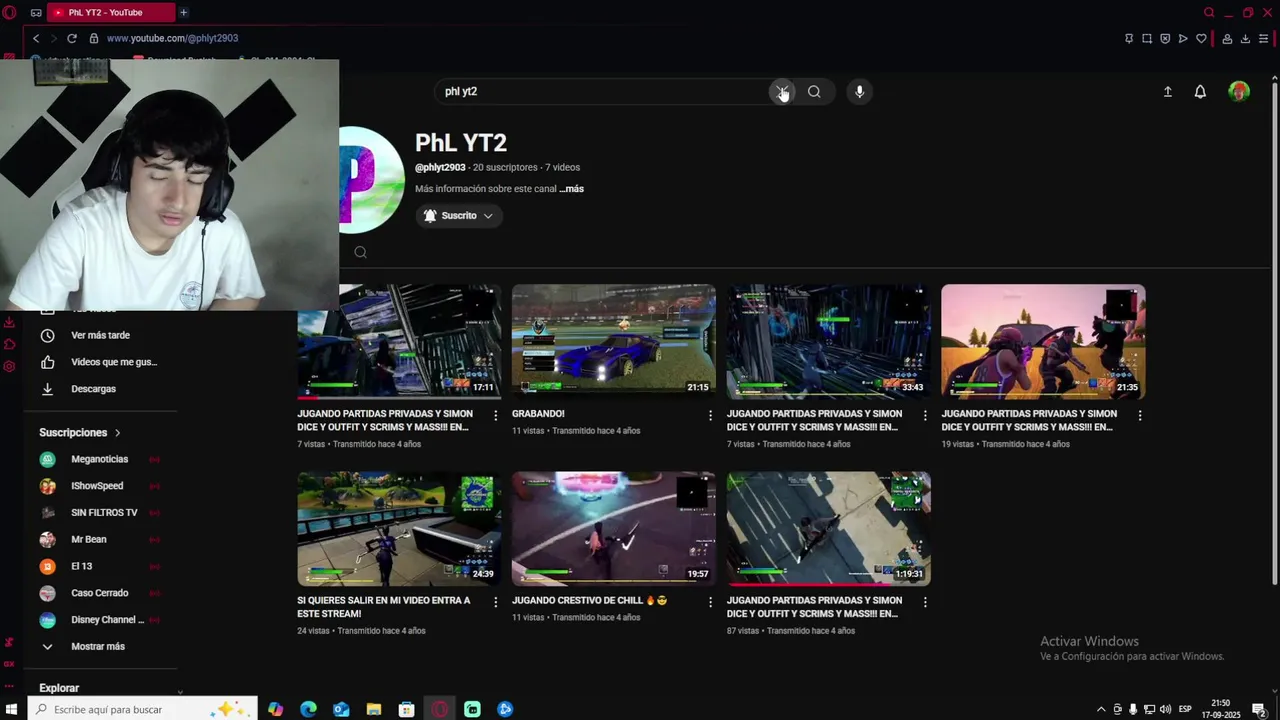1280x720 pixels.
Task: Click the Windows taskbar search box
Action: 140,709
